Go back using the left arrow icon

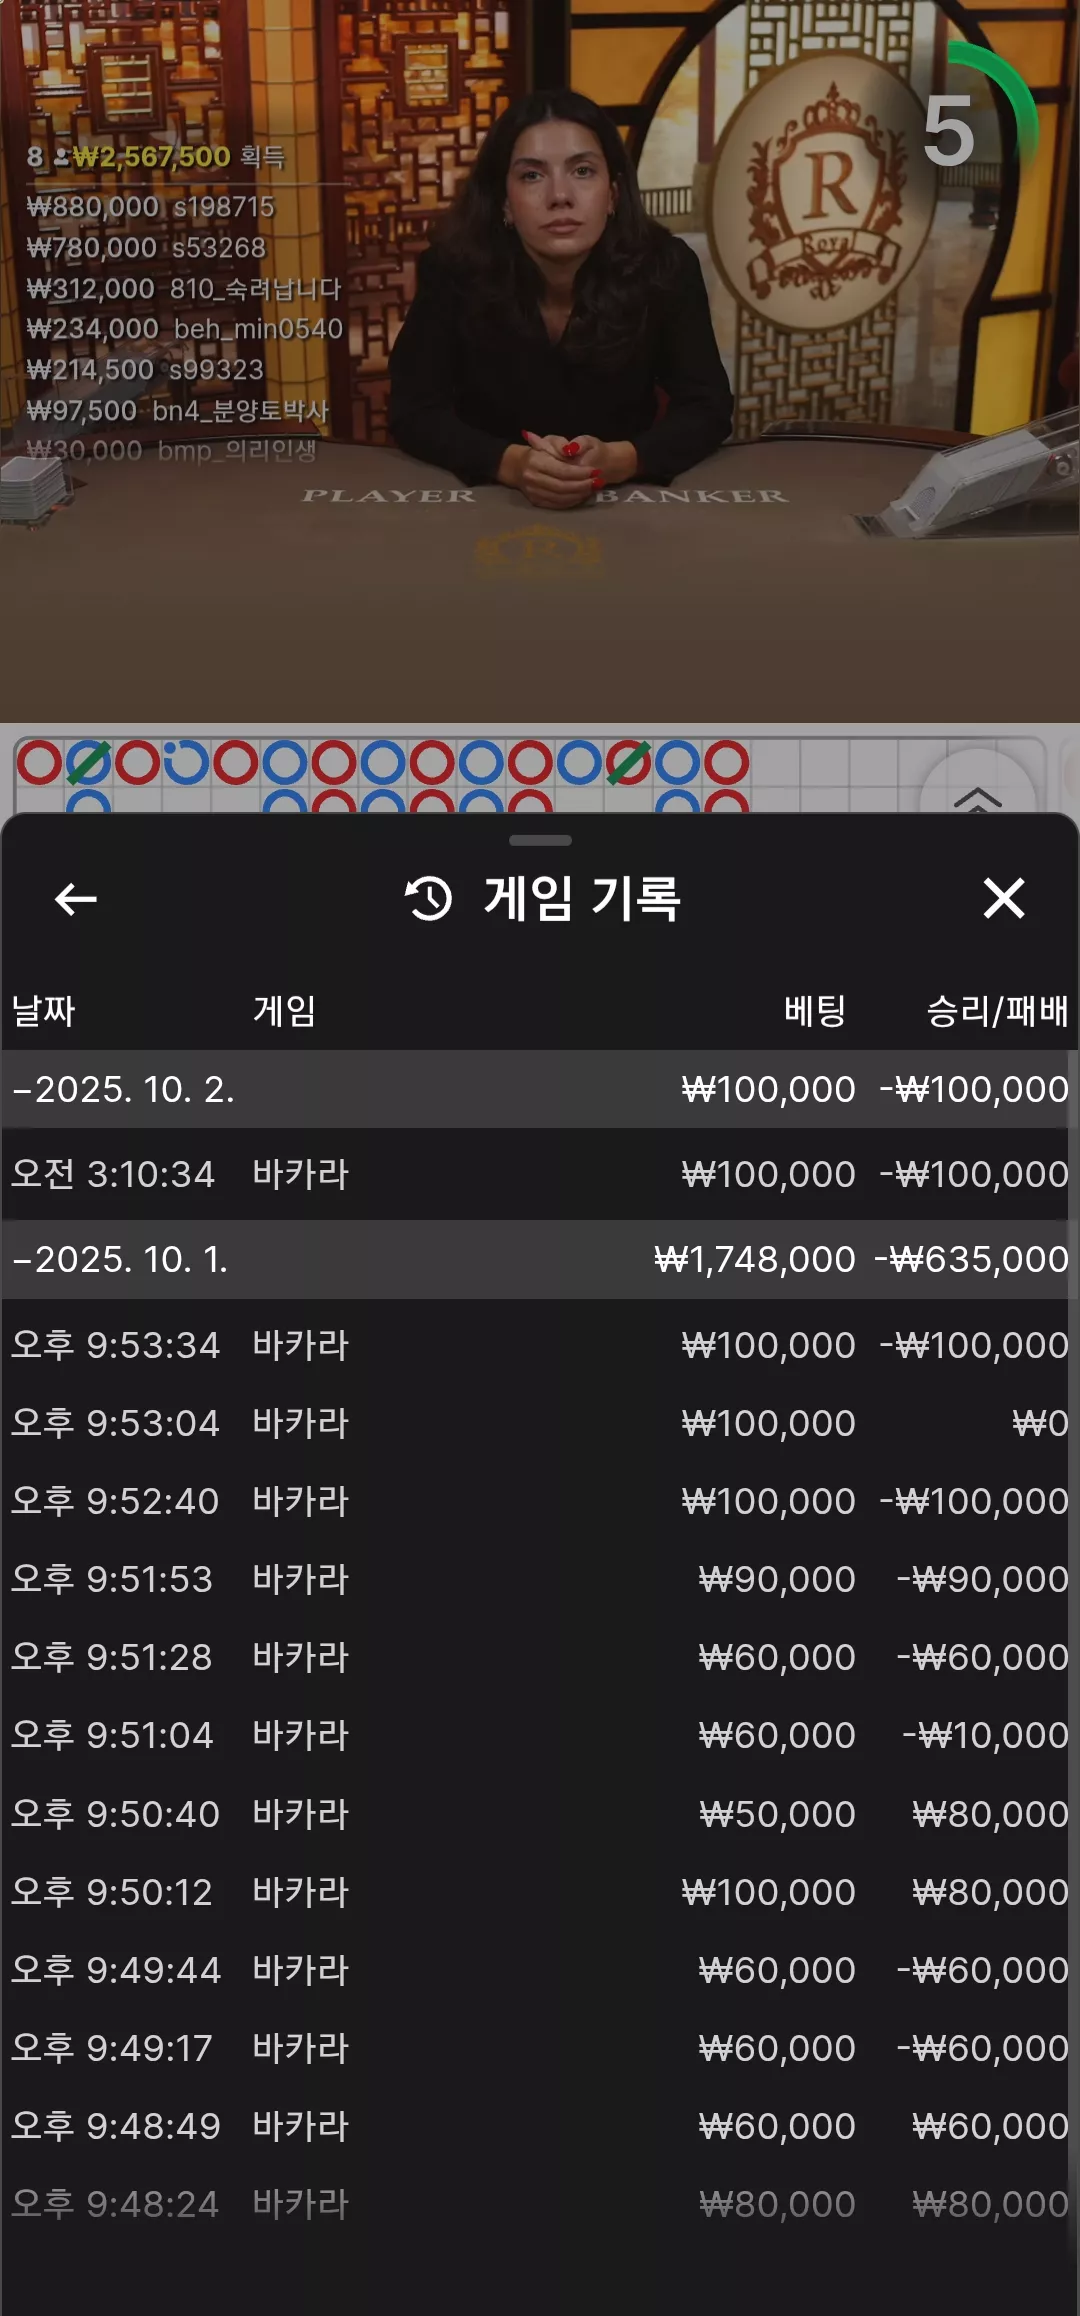[75, 898]
